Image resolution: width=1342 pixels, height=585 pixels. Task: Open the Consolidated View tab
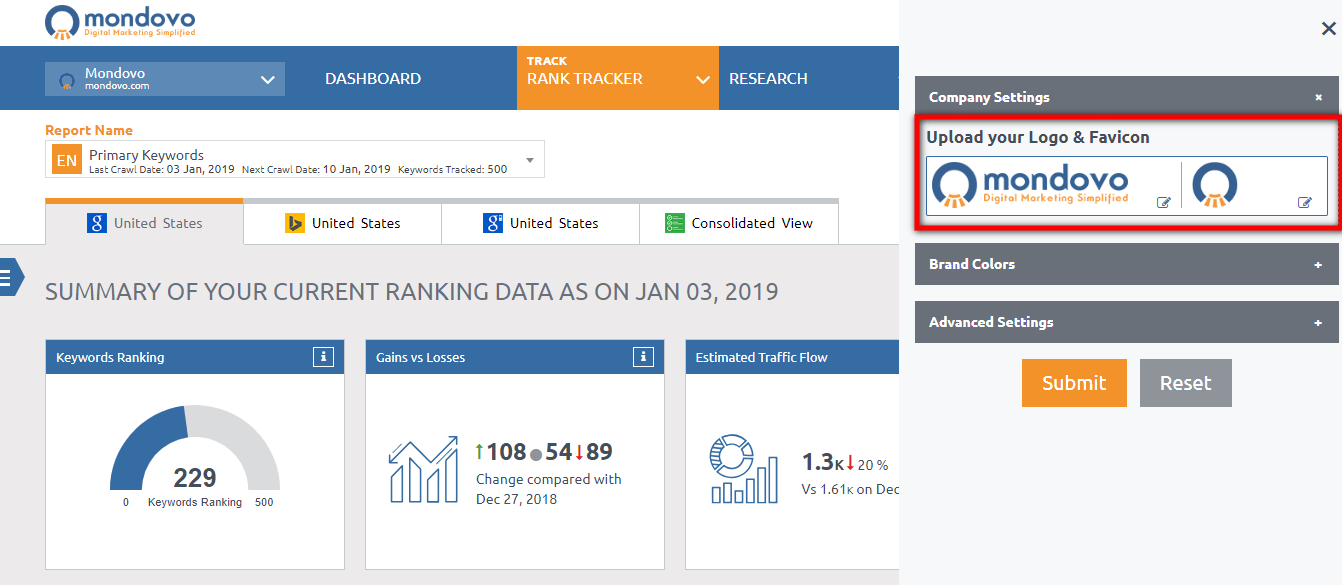(739, 223)
